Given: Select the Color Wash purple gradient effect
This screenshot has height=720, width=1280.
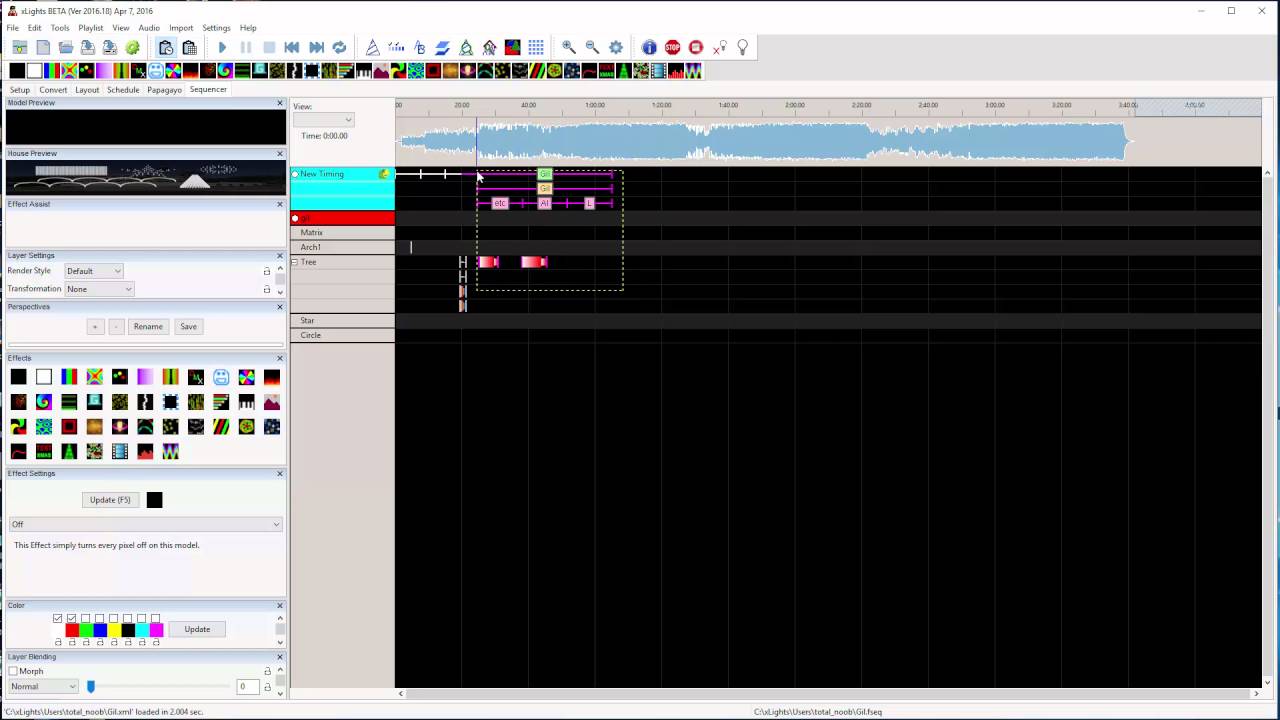Looking at the screenshot, I should (145, 377).
